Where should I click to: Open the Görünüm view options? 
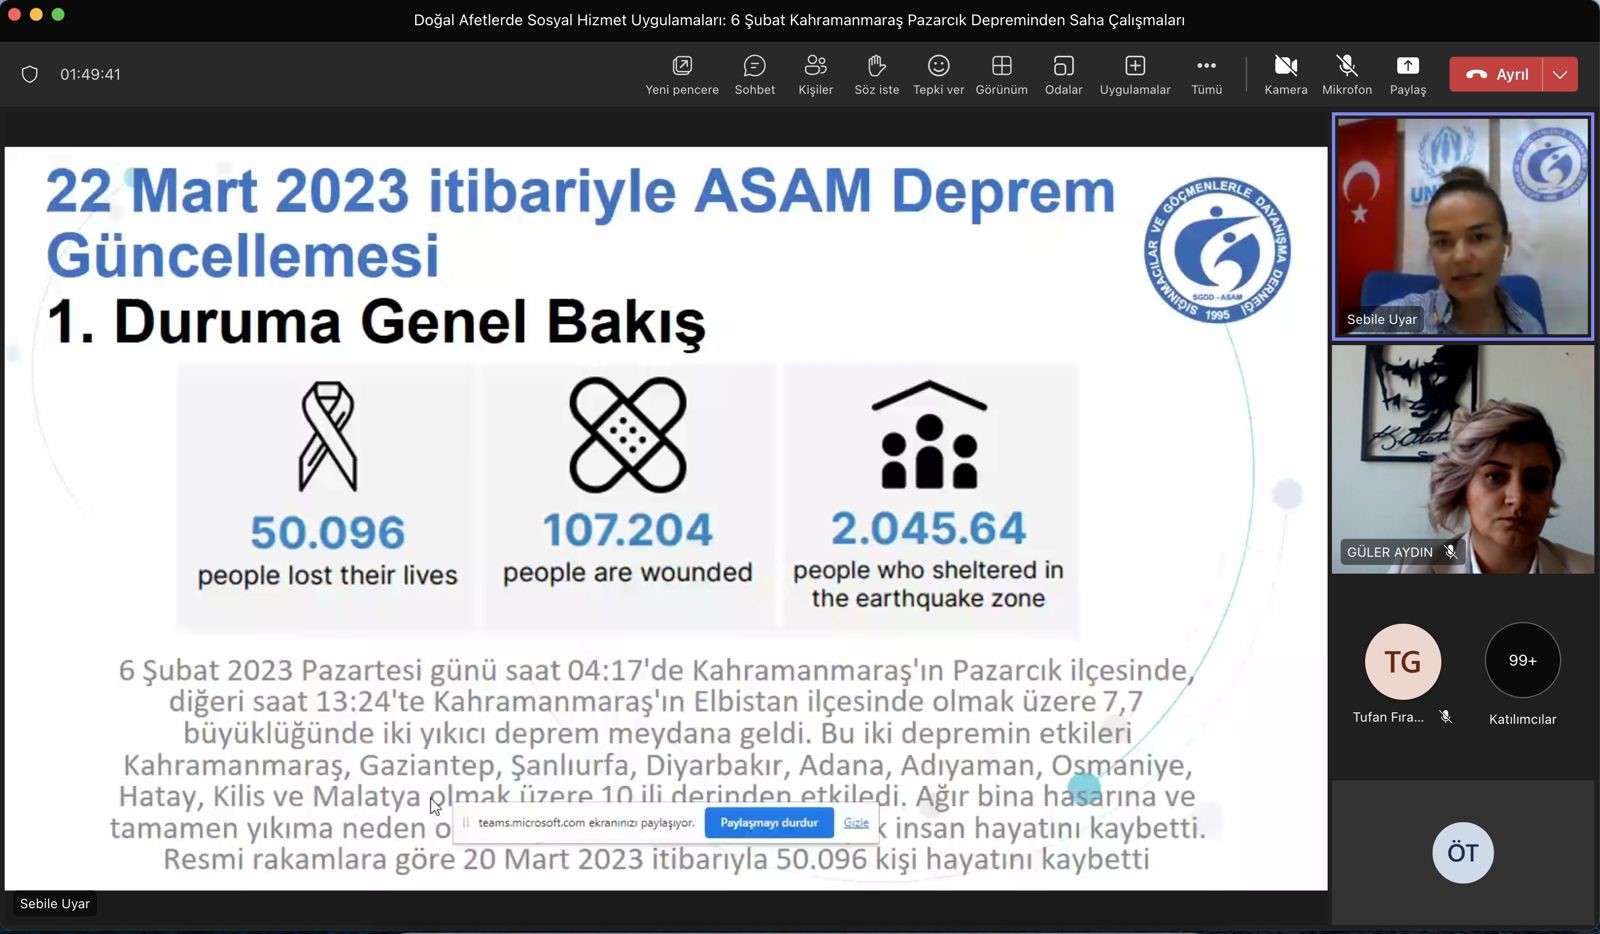click(x=1001, y=75)
